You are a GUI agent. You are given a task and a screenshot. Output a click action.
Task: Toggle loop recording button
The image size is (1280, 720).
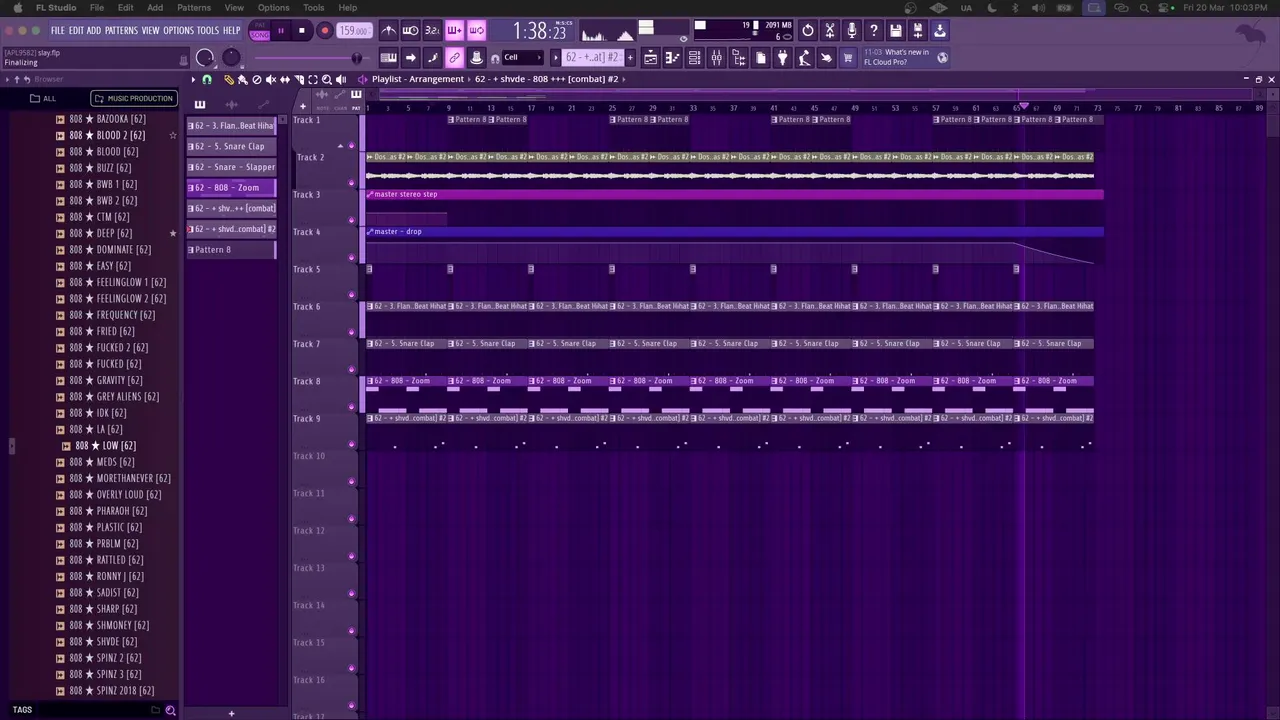coord(476,31)
